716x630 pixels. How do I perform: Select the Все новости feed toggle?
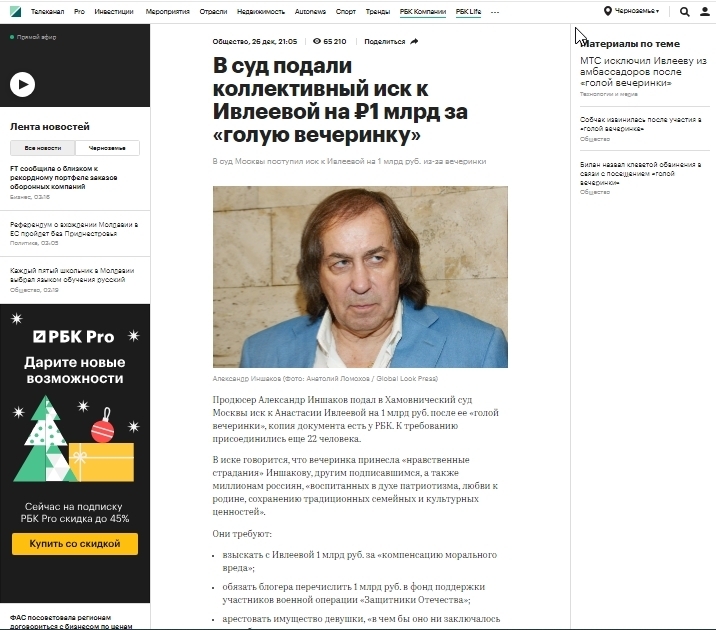click(43, 148)
